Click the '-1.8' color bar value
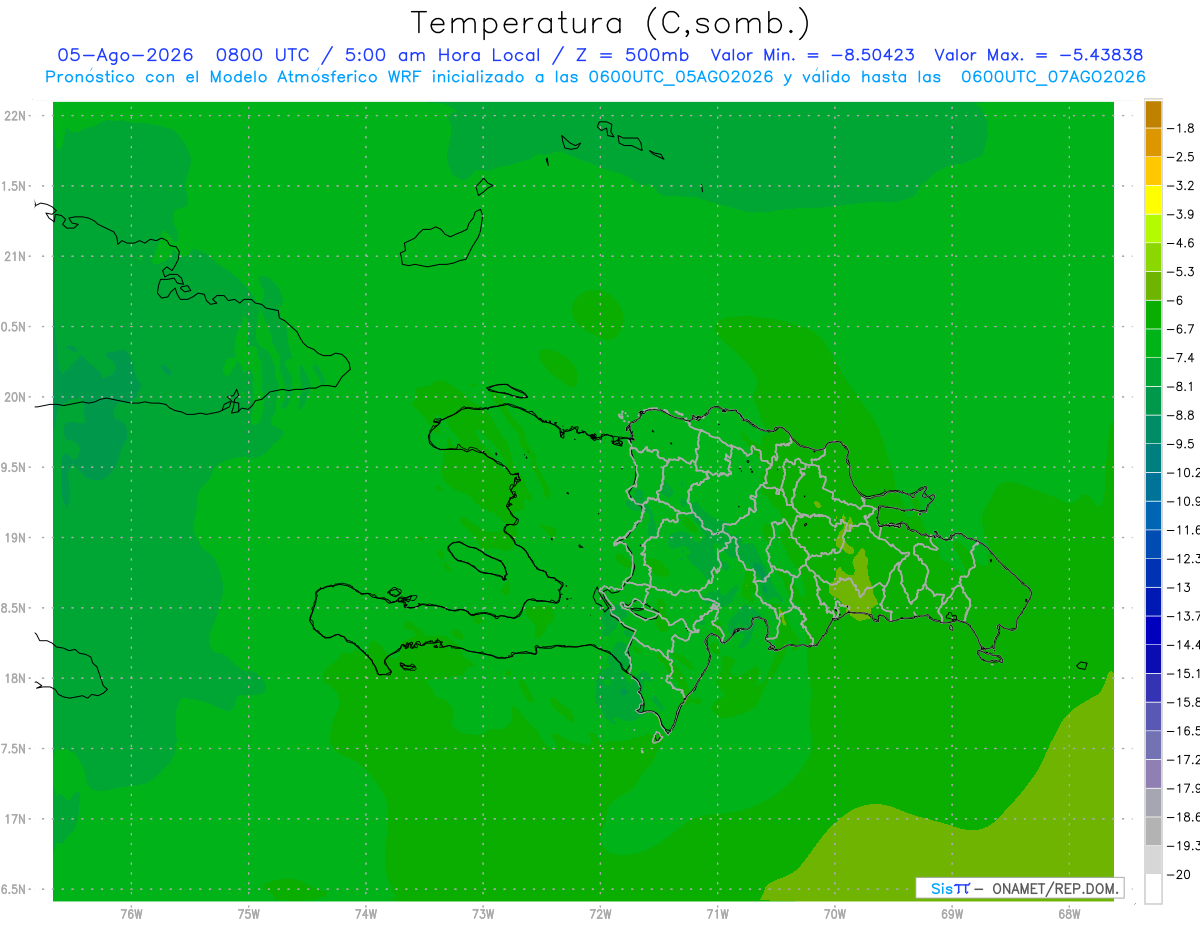The height and width of the screenshot is (927, 1200). click(1181, 128)
